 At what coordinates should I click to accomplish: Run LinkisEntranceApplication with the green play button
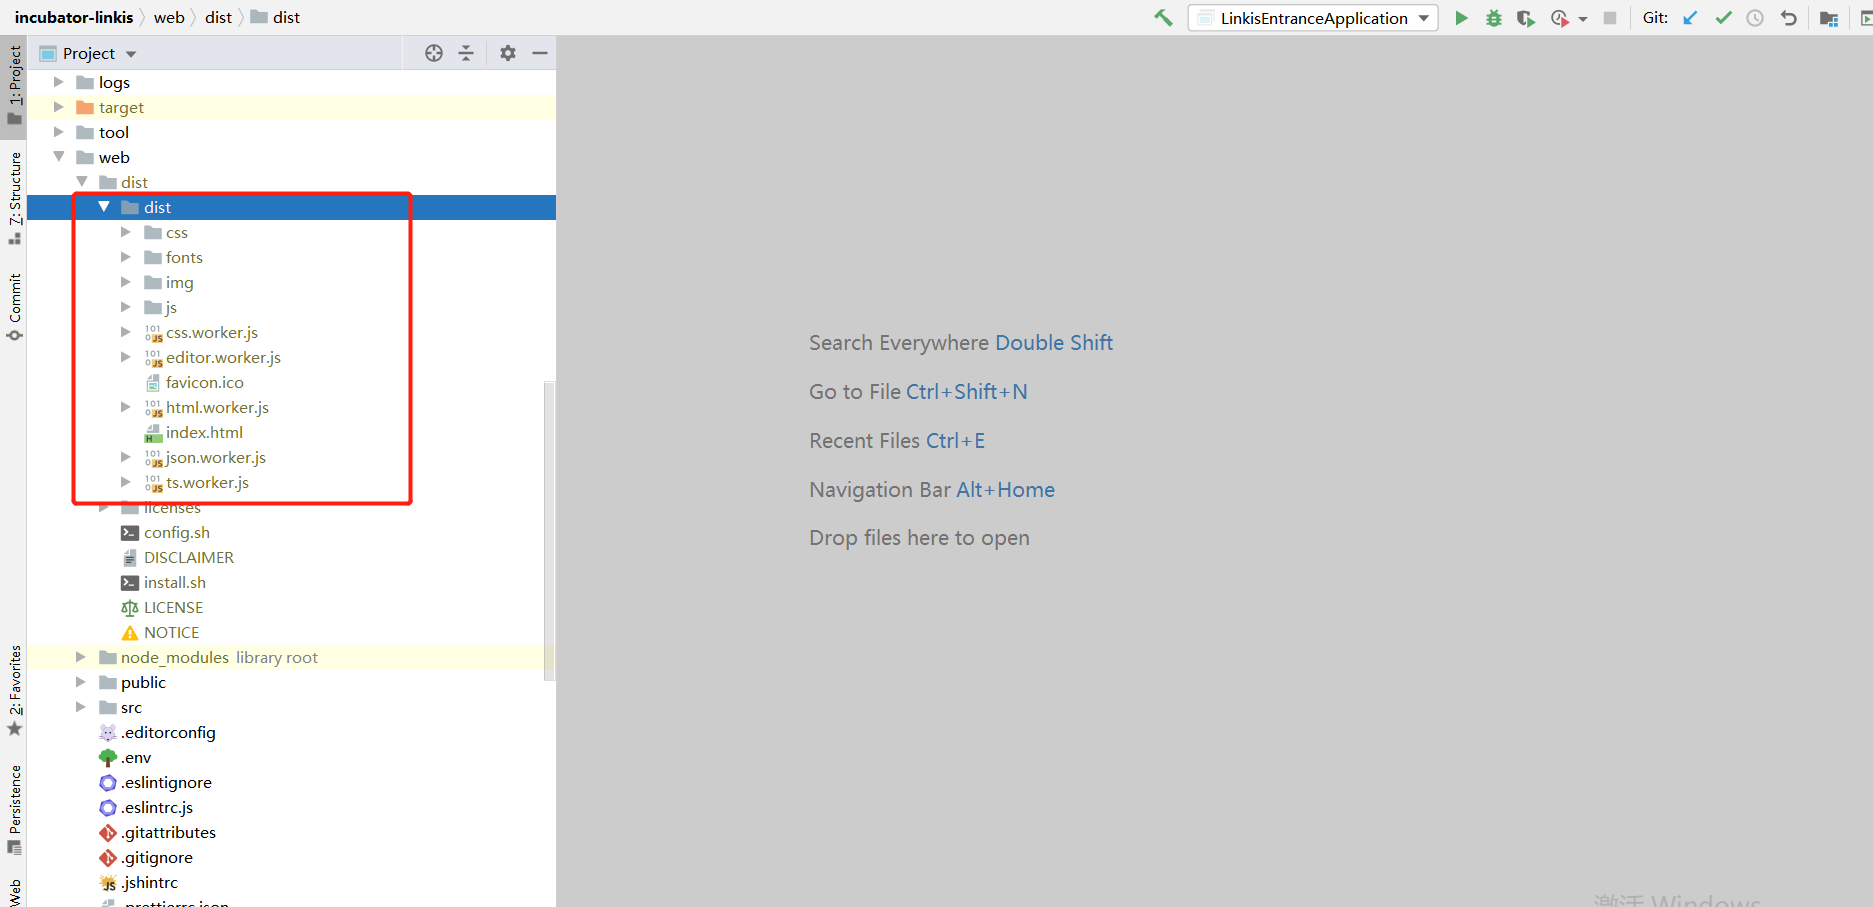(1461, 18)
